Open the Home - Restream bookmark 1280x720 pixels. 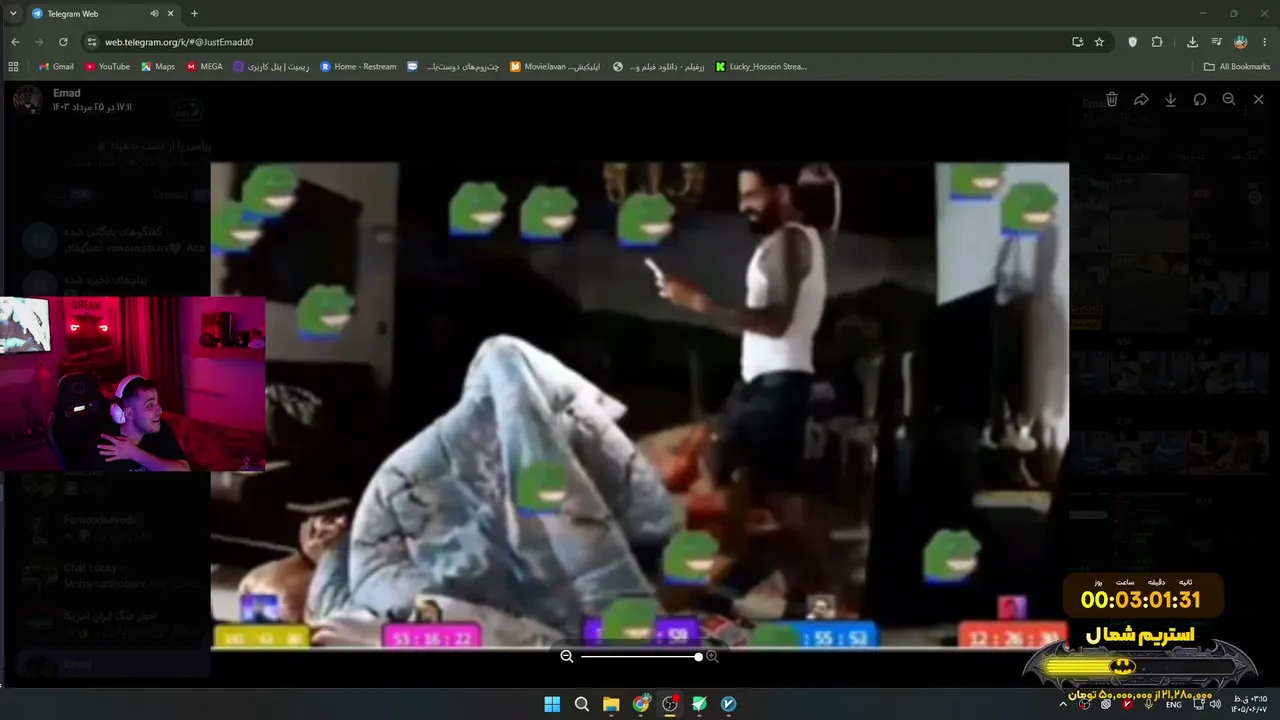[358, 67]
